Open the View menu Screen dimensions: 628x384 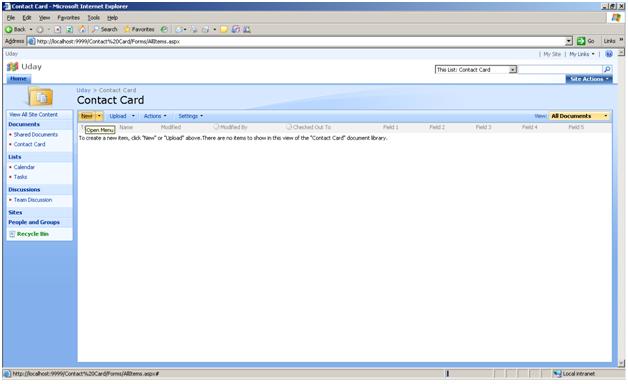pyautogui.click(x=44, y=18)
